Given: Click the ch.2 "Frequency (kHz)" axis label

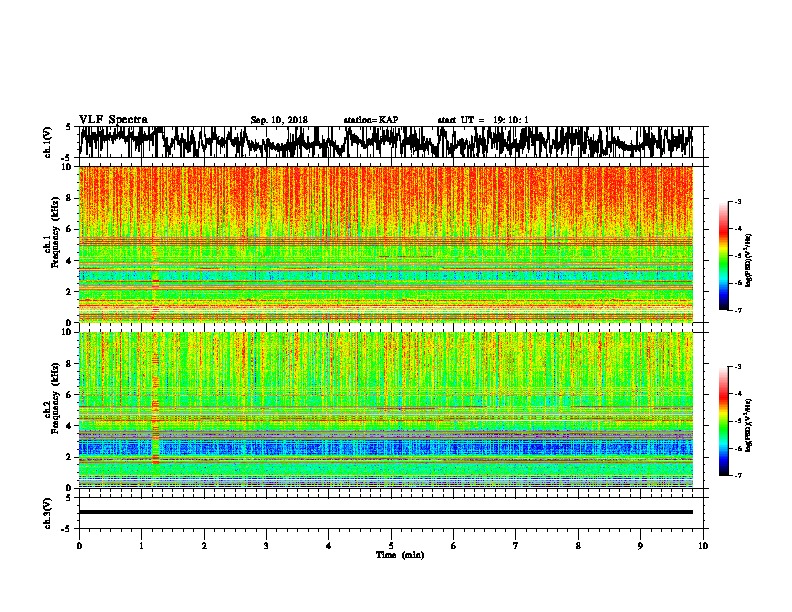Looking at the screenshot, I should 55,398.
